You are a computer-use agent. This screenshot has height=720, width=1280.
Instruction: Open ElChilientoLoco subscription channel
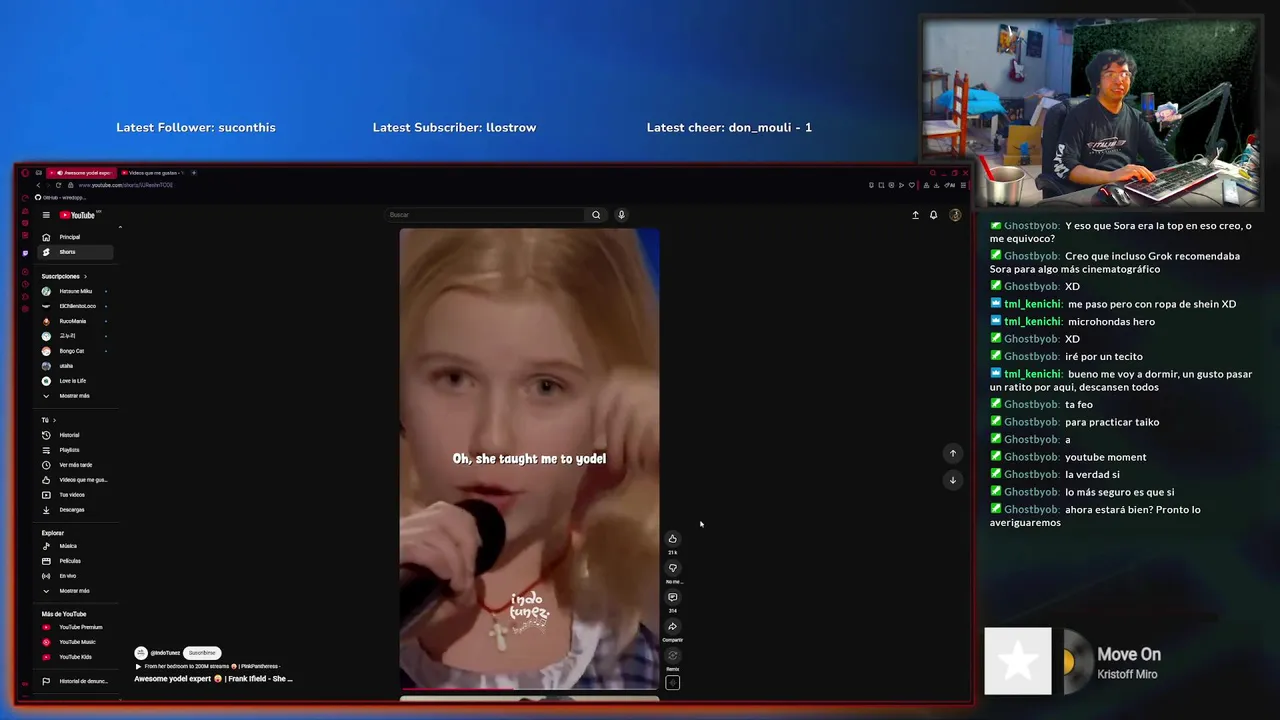tap(75, 306)
